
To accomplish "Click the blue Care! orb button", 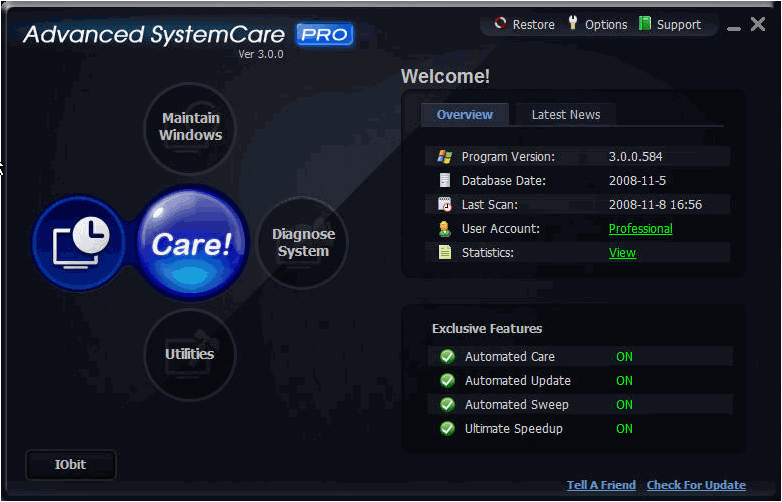I will (192, 243).
